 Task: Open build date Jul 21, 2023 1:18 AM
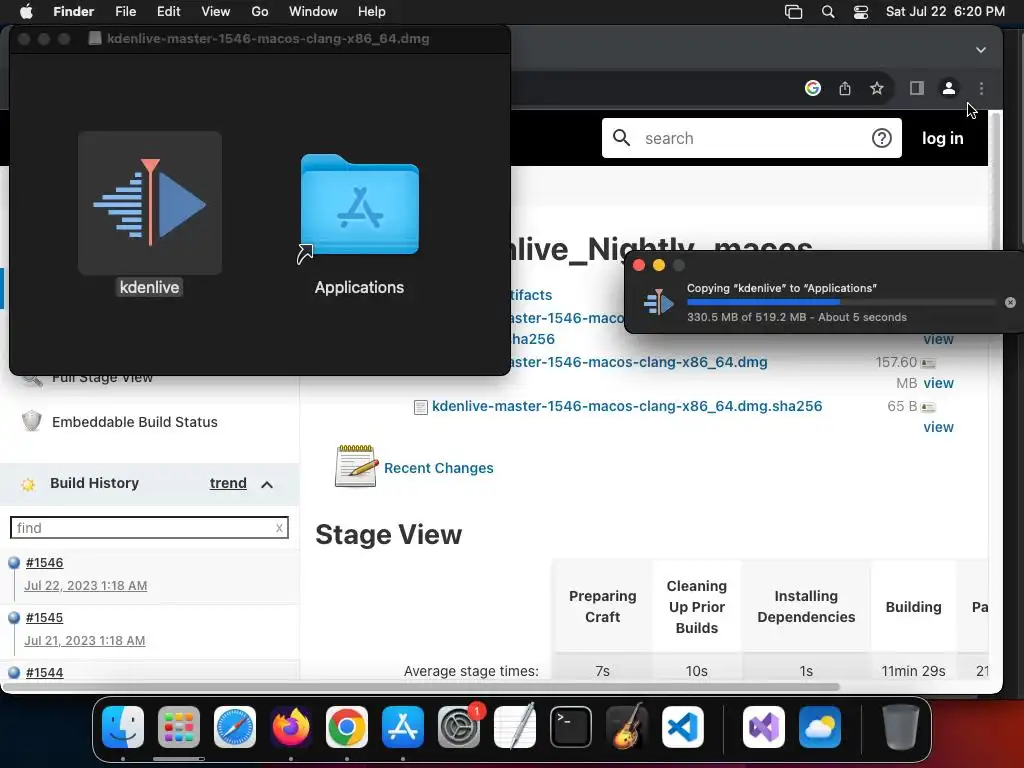coord(85,641)
